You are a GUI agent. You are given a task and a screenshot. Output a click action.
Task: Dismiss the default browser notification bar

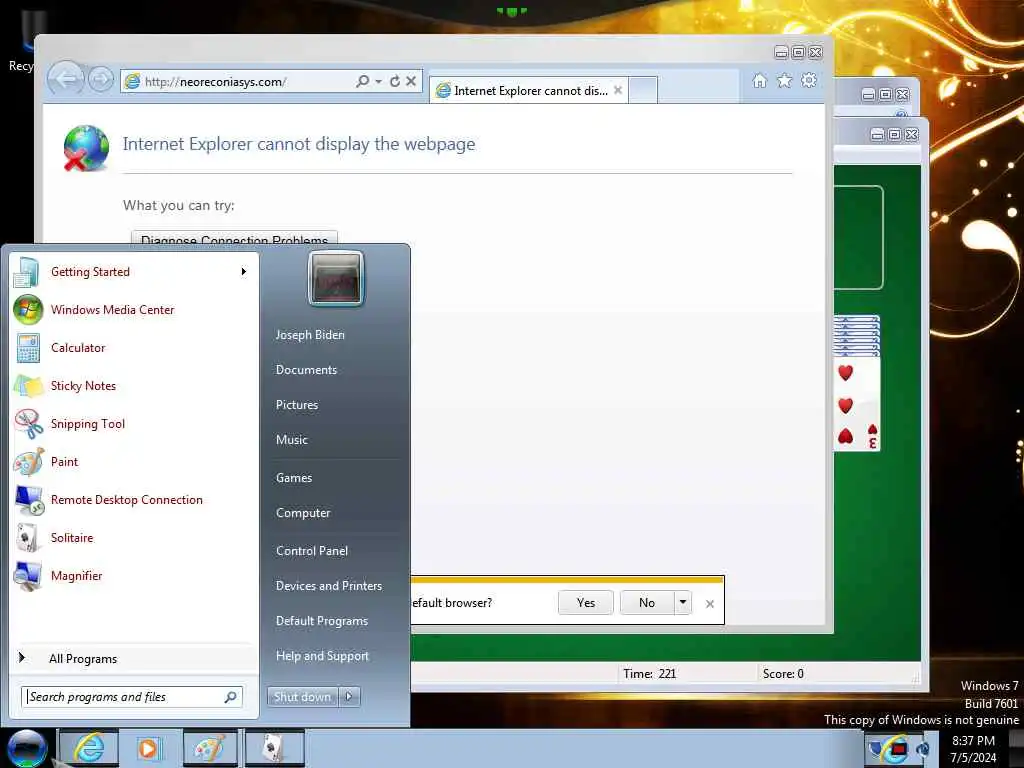pos(710,604)
